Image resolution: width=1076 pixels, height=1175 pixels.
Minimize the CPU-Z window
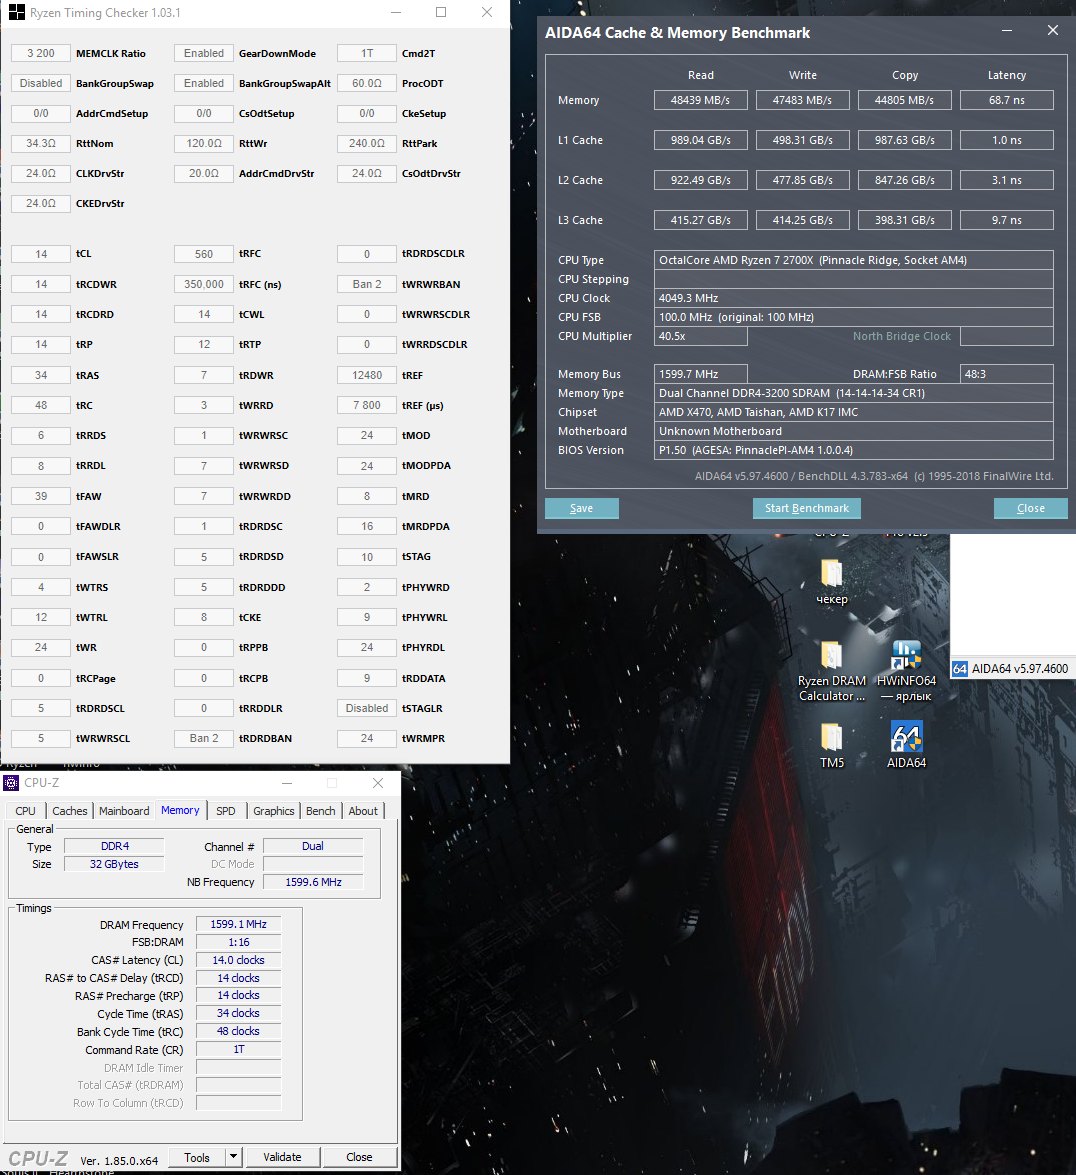[287, 783]
